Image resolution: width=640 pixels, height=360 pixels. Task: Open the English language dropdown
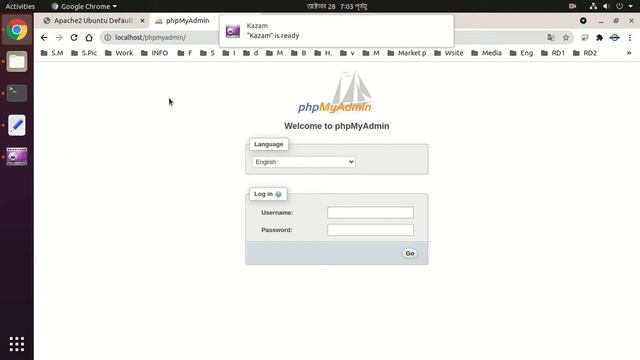click(304, 162)
